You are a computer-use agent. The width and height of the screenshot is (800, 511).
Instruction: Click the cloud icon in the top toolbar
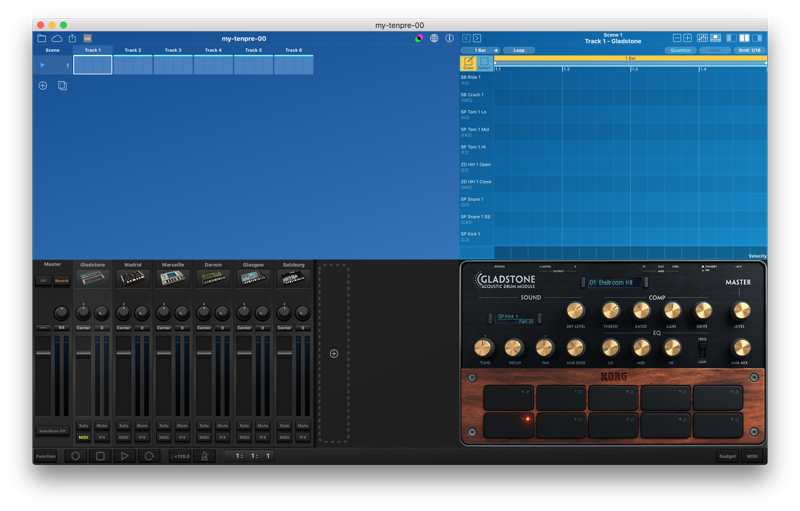[x=57, y=38]
